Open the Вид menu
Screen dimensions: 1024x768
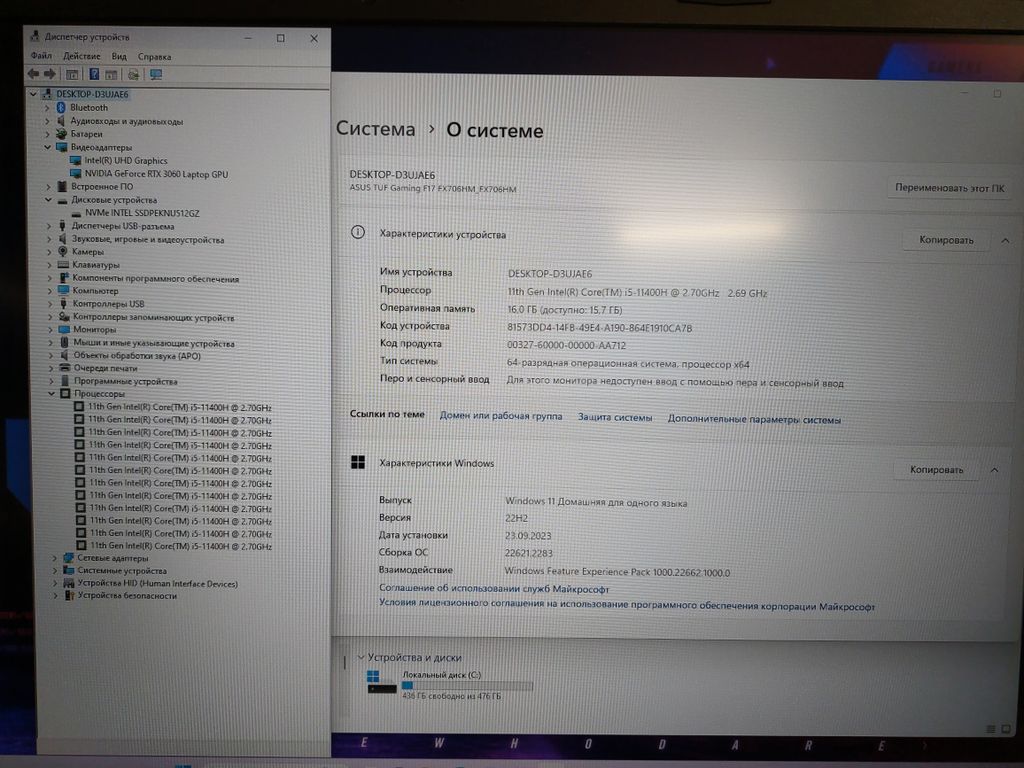pos(119,57)
